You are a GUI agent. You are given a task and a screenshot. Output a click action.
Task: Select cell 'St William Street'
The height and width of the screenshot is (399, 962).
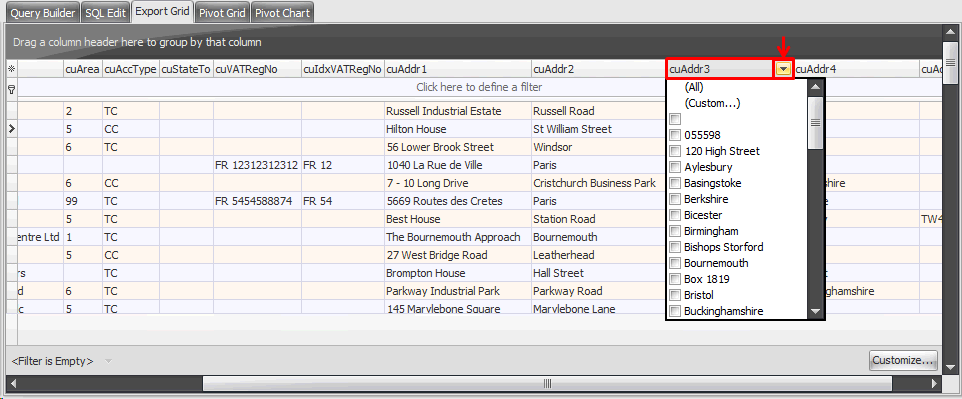click(599, 129)
